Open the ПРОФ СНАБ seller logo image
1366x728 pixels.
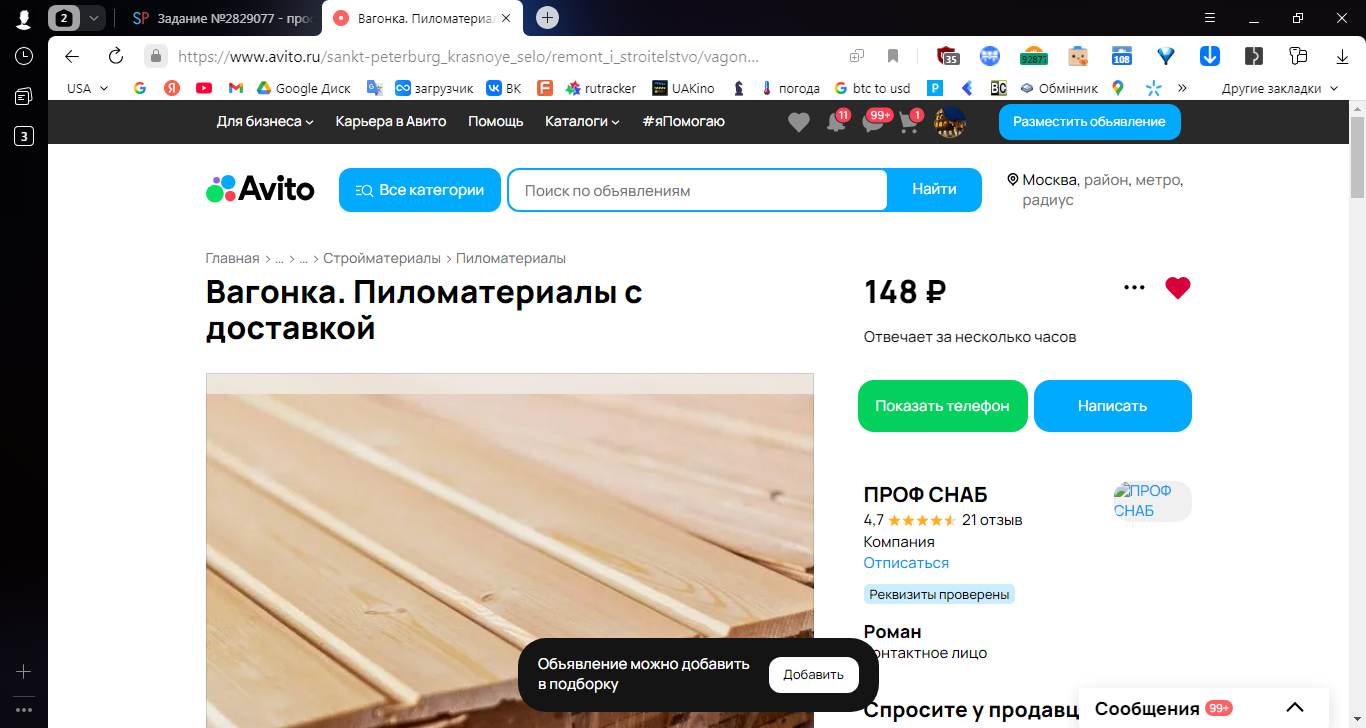pyautogui.click(x=1152, y=501)
